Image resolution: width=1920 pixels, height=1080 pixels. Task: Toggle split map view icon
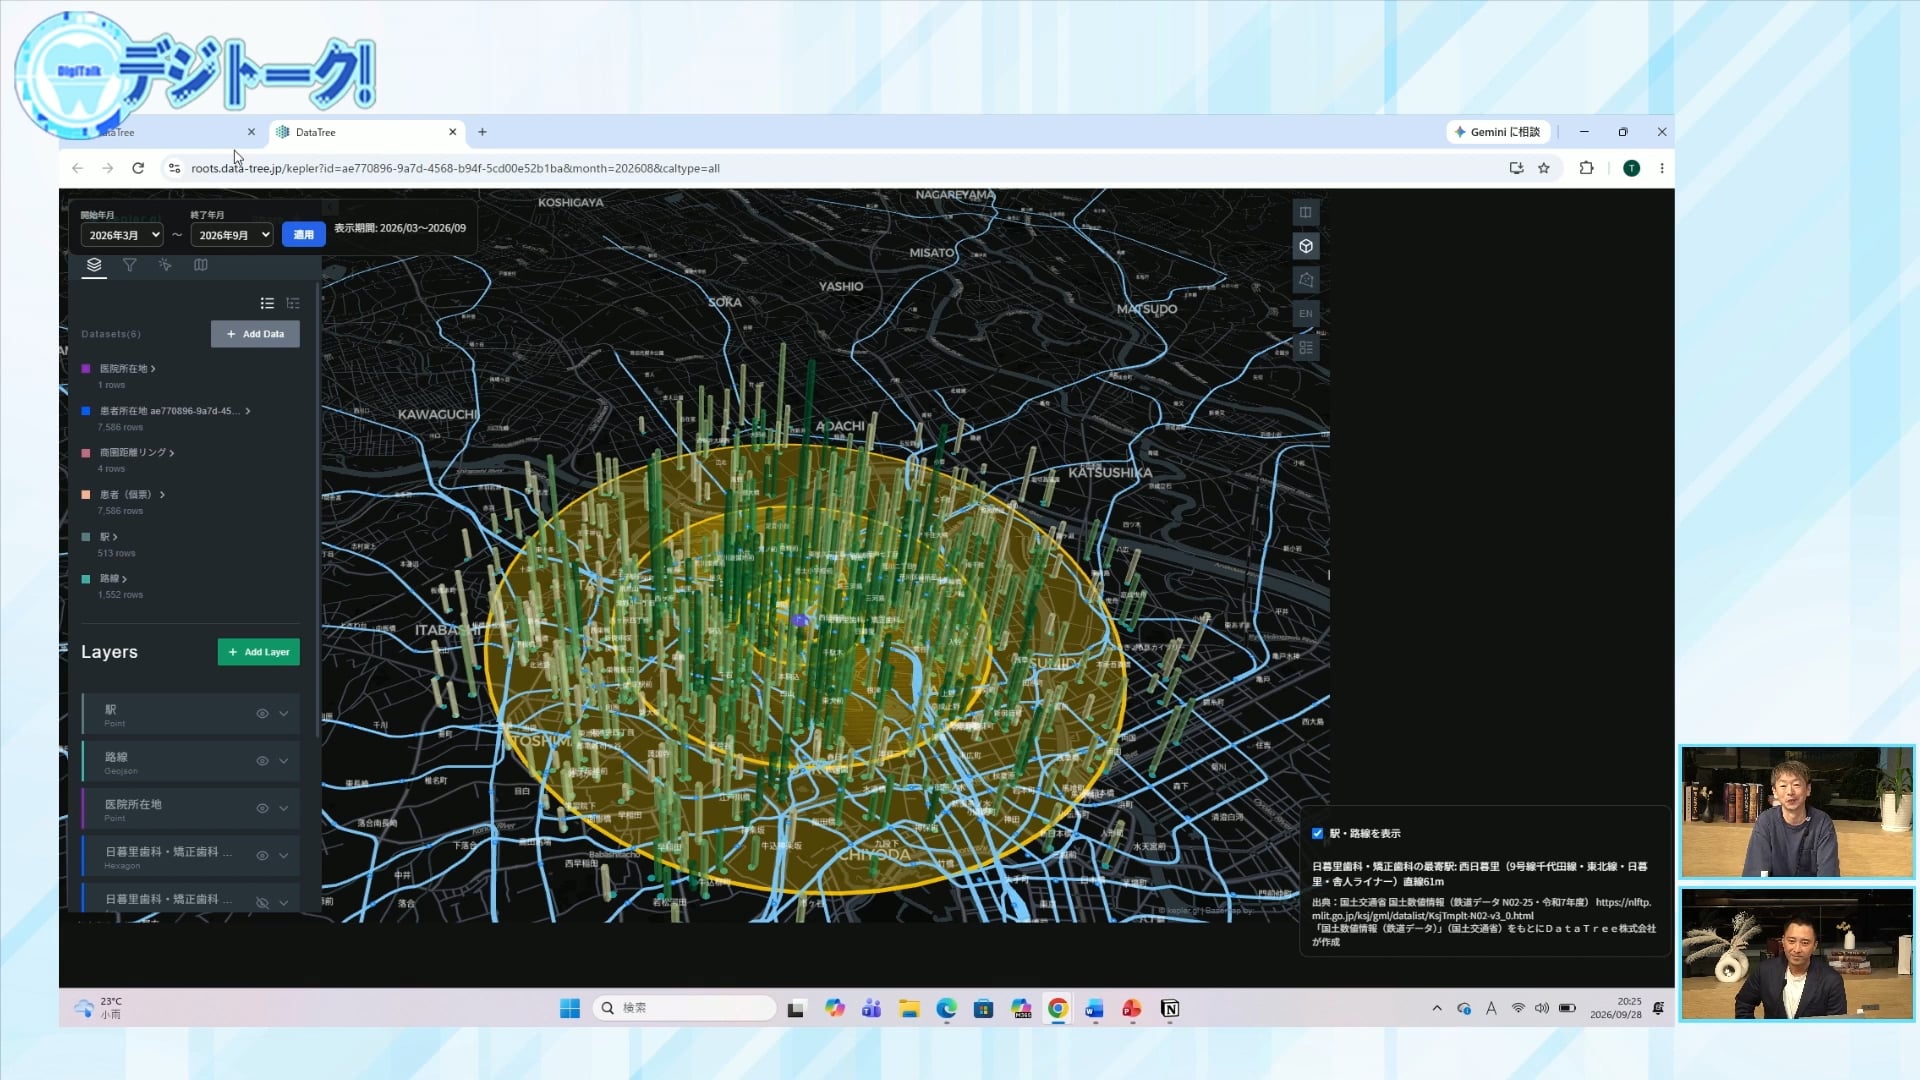(x=1305, y=212)
